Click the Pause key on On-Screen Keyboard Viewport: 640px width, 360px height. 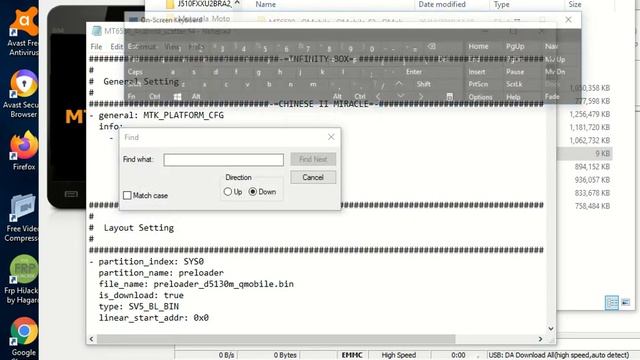coord(515,72)
